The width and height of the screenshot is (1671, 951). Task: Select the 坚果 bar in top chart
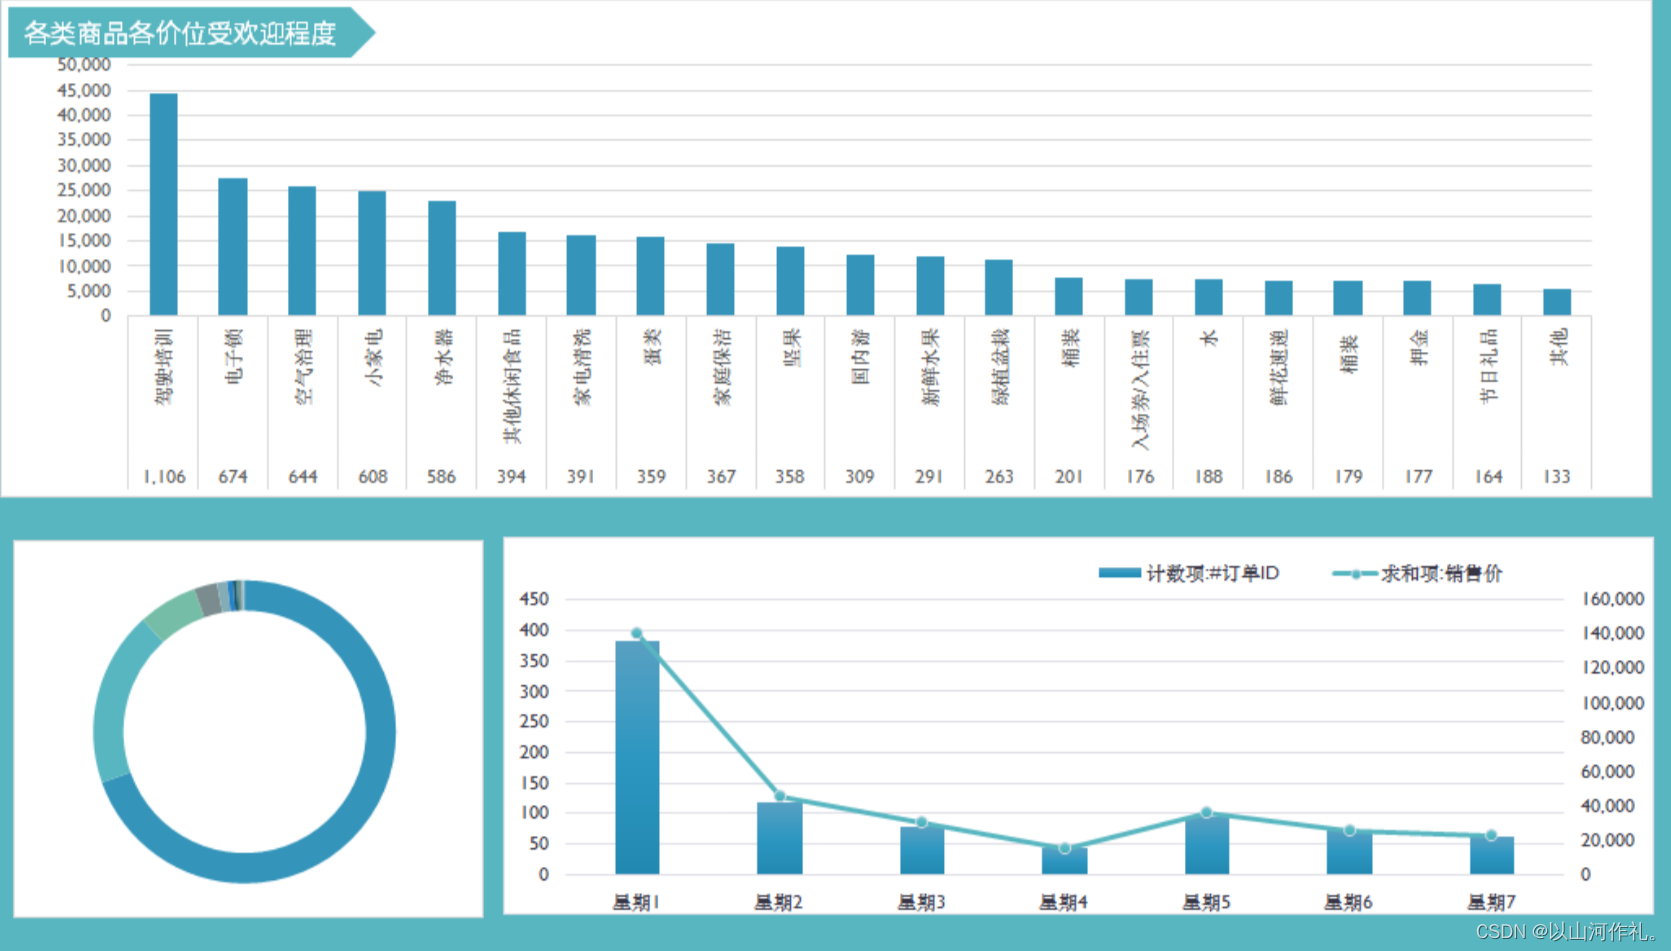point(790,281)
